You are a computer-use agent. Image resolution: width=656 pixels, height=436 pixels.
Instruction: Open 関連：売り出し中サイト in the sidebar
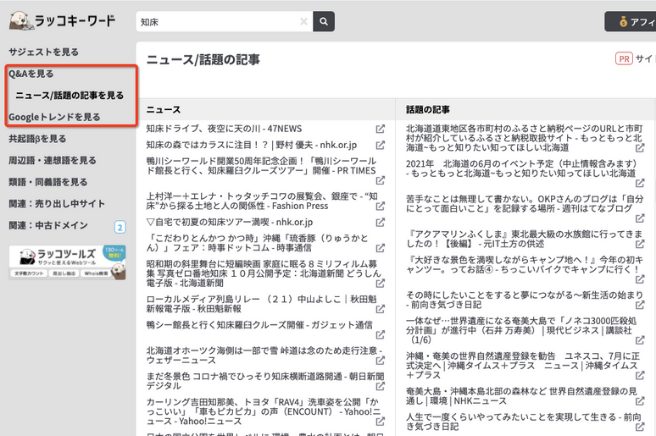[x=56, y=204]
